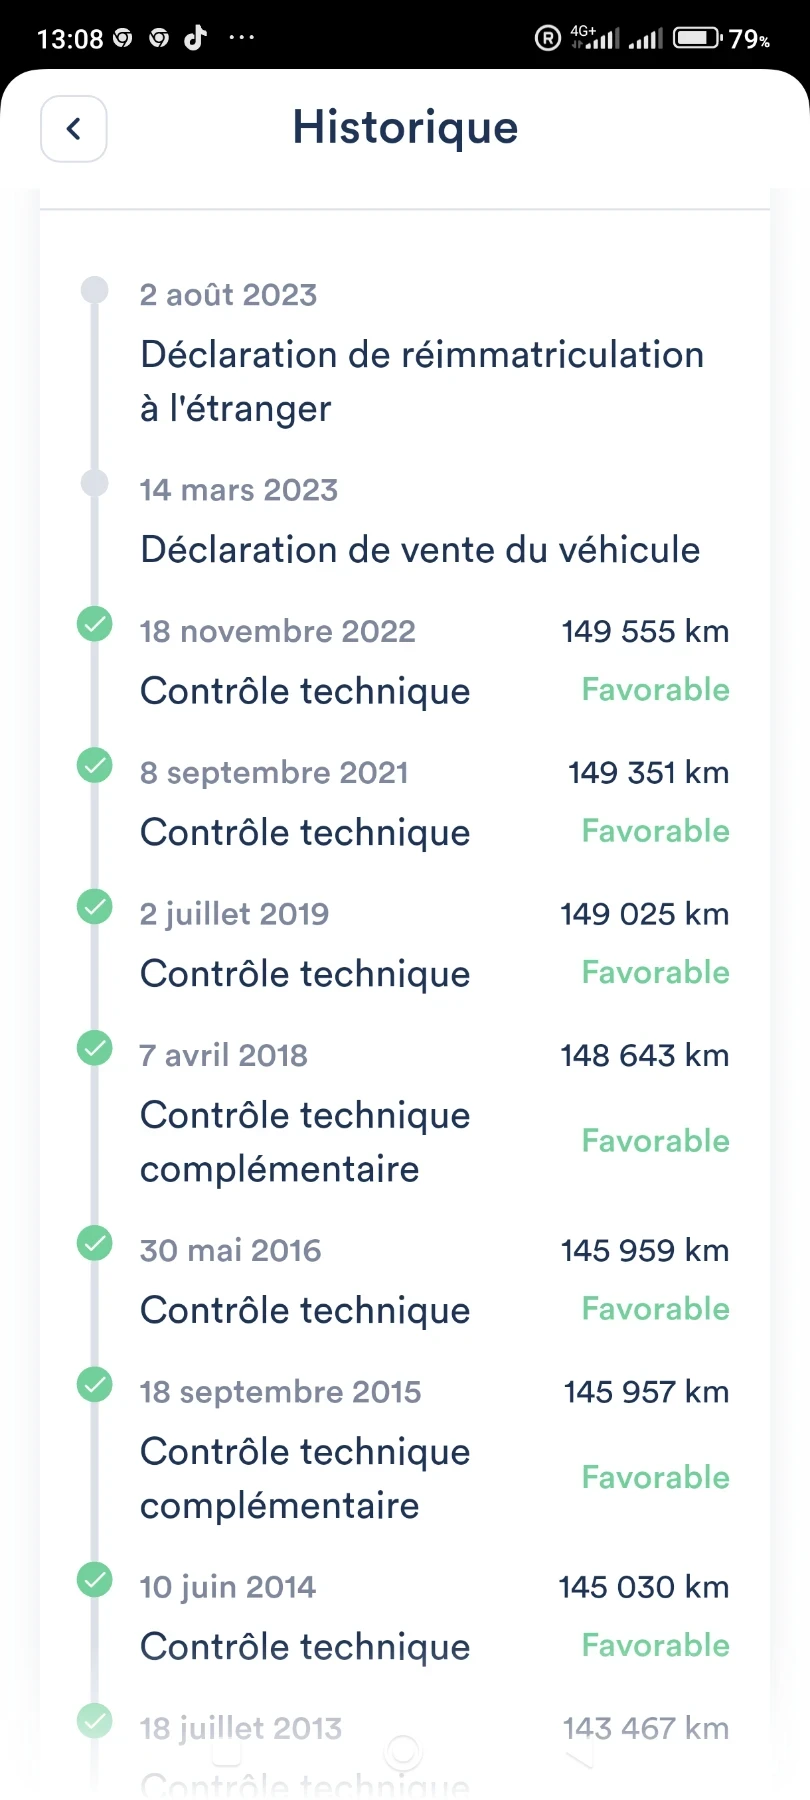810x1800 pixels.
Task: Tap the green check for 18 novembre 2022
Action: click(x=95, y=625)
